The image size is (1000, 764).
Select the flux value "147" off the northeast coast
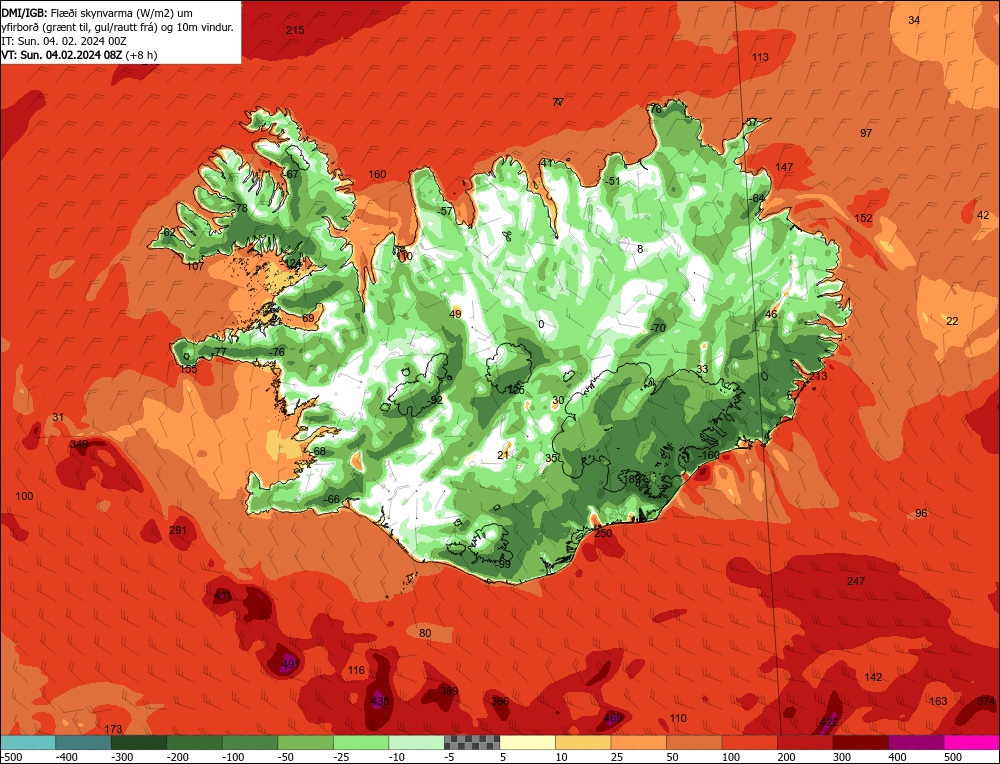pyautogui.click(x=784, y=167)
